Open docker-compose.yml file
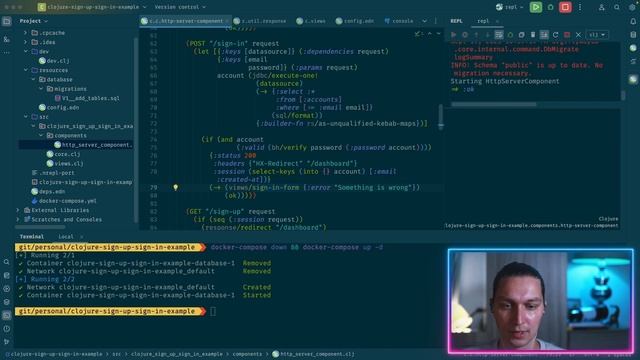Screen dimensions: 640x360 [64, 201]
